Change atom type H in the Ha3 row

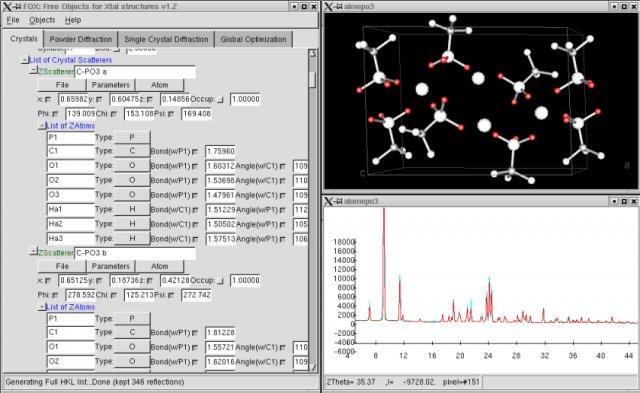click(x=132, y=238)
